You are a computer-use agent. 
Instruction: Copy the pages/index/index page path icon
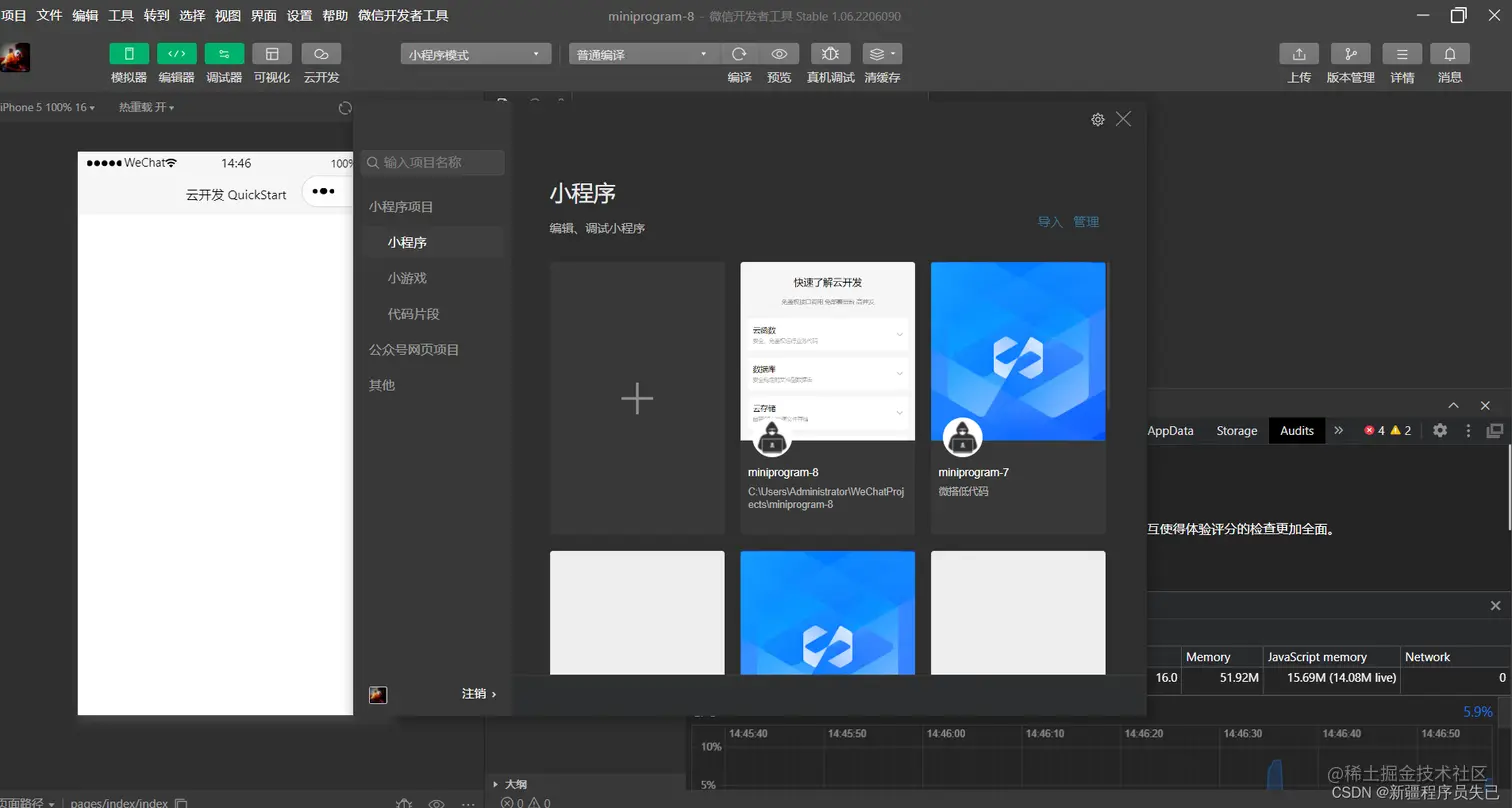(181, 803)
